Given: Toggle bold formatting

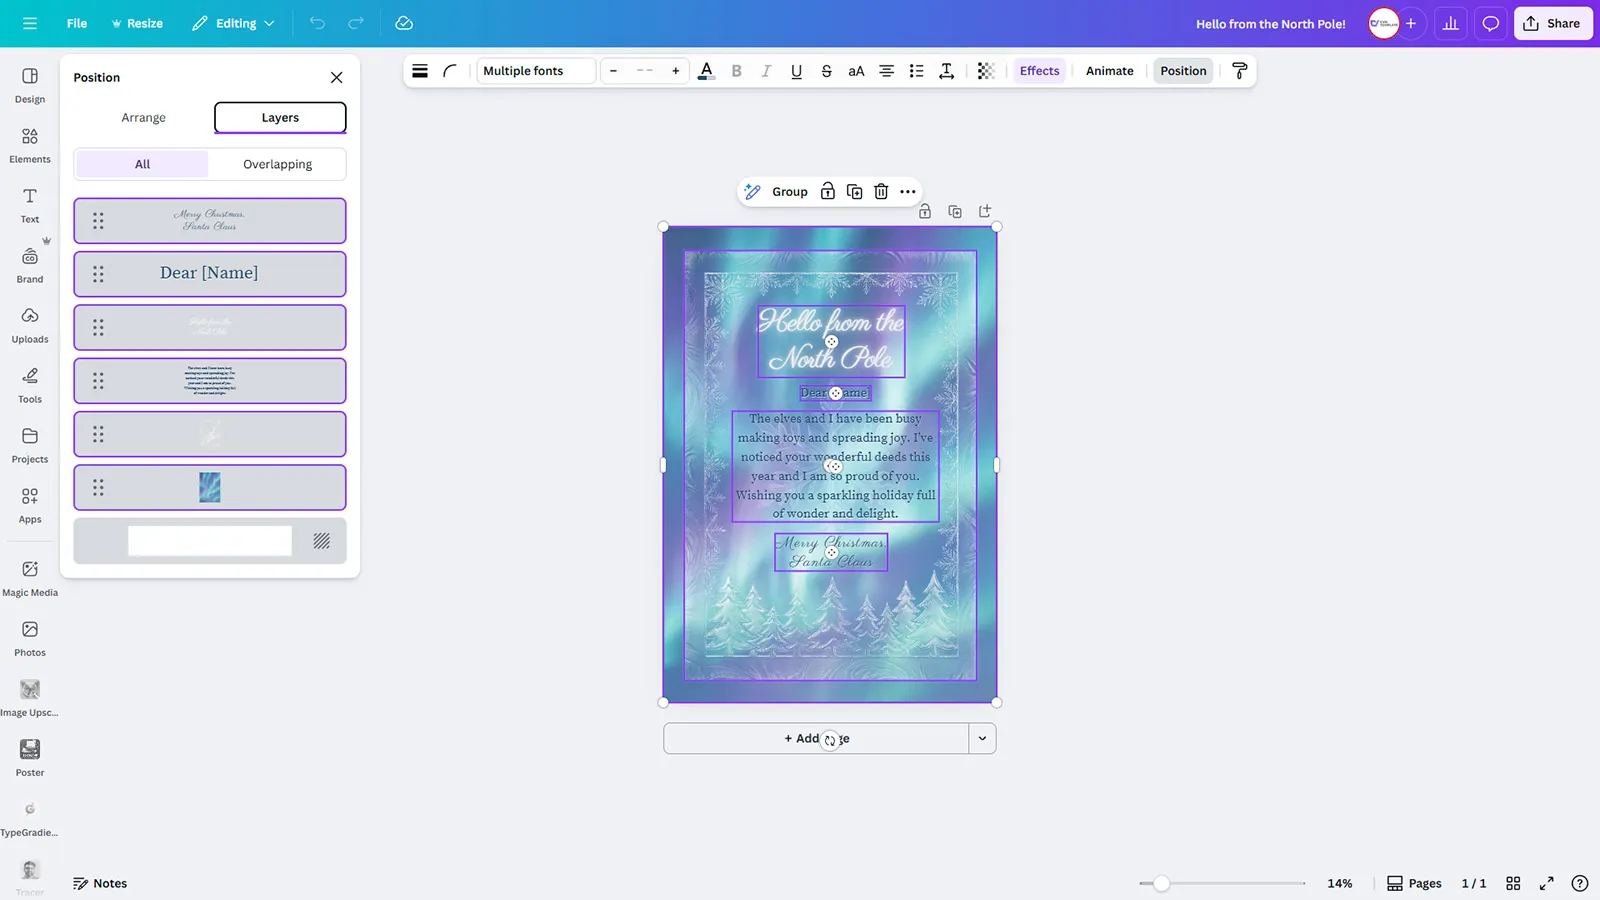Looking at the screenshot, I should coord(737,71).
